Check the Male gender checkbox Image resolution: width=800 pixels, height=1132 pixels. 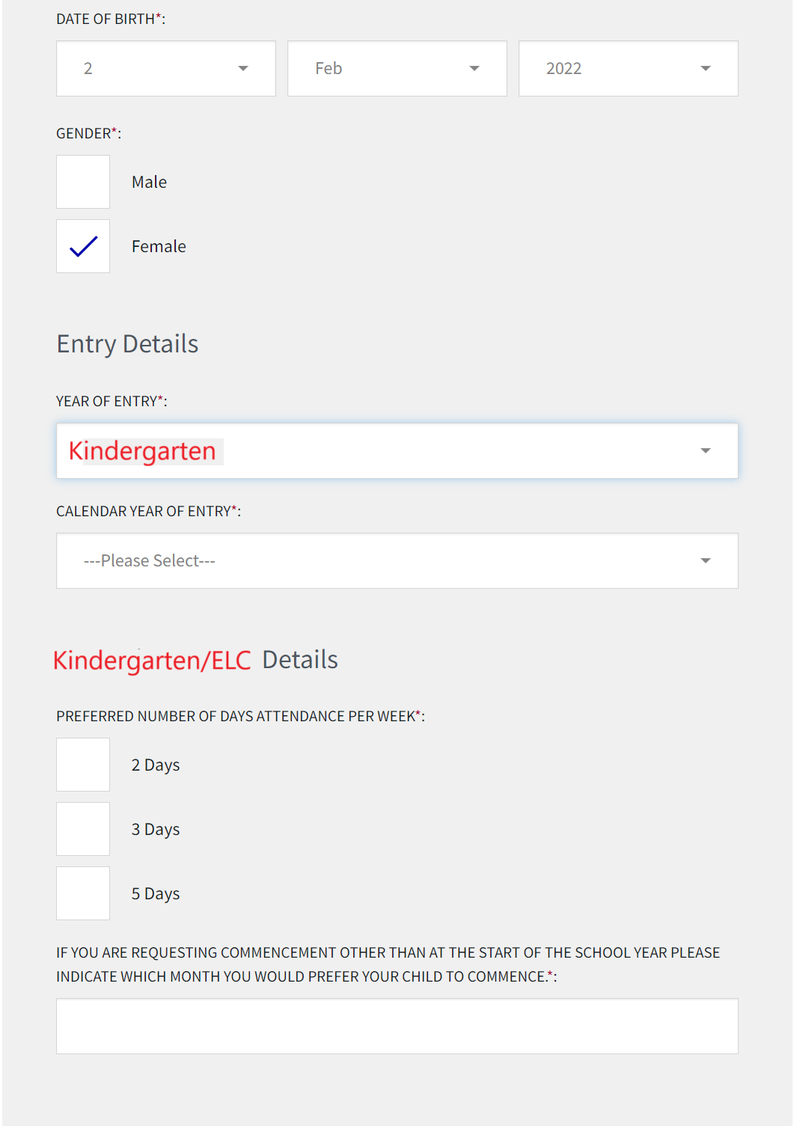coord(82,181)
